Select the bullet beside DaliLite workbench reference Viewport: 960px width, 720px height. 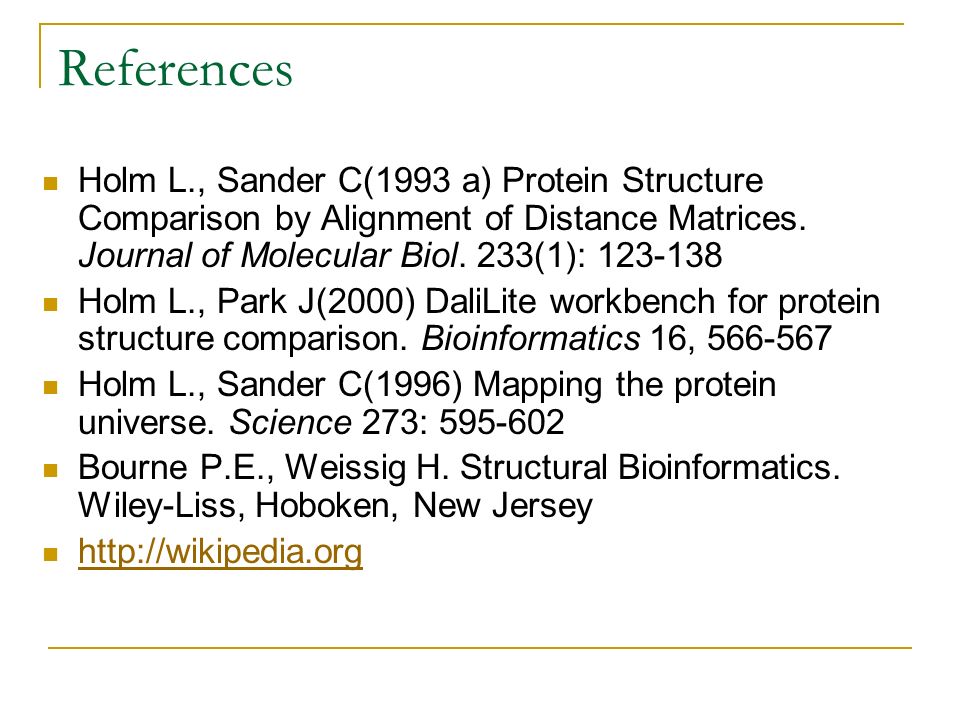[51, 304]
